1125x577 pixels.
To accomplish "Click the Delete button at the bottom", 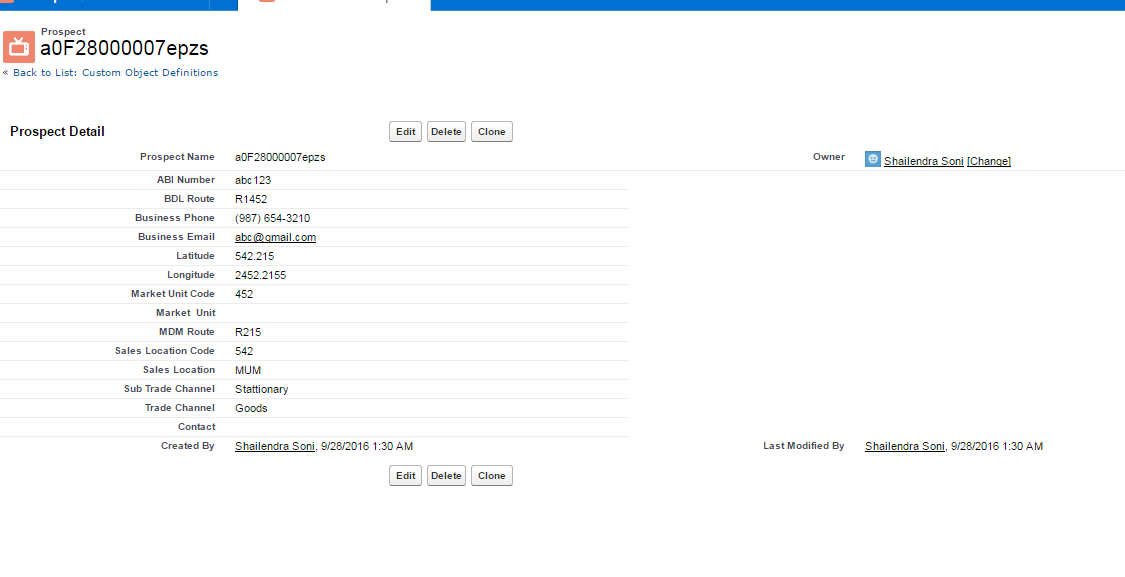I will tap(446, 475).
